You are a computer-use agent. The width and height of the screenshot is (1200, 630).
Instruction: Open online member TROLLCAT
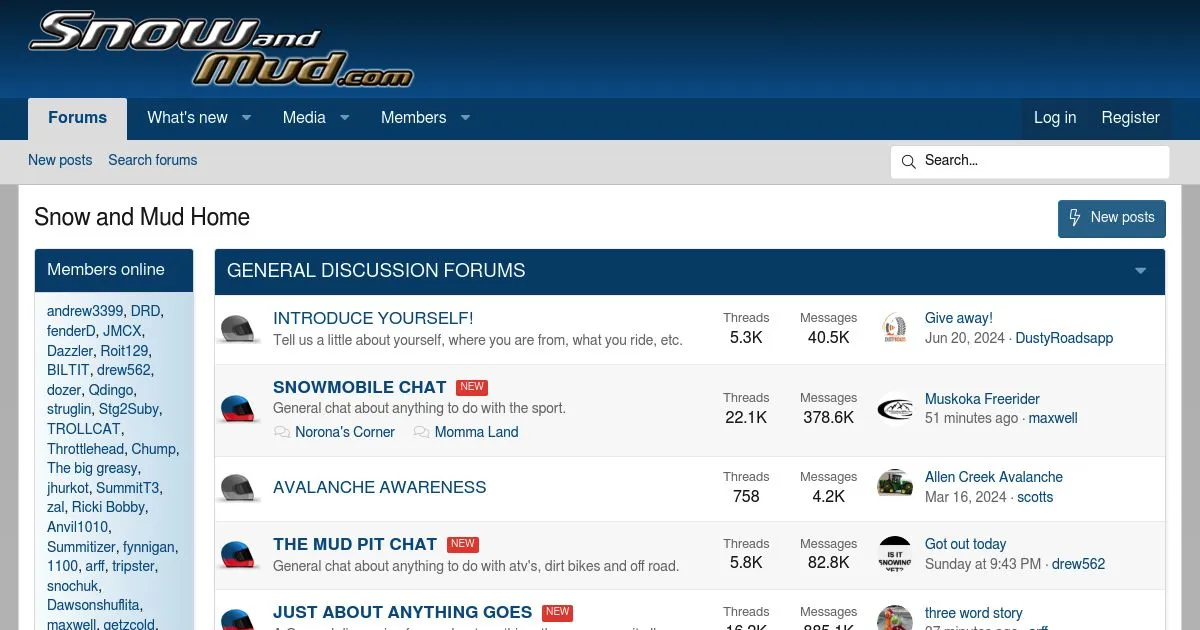[83, 429]
